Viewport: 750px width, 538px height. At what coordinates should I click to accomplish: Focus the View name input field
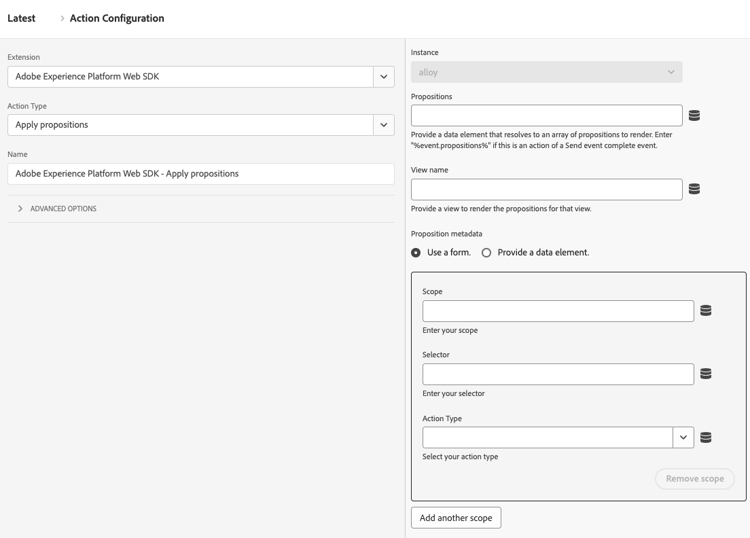pos(546,189)
